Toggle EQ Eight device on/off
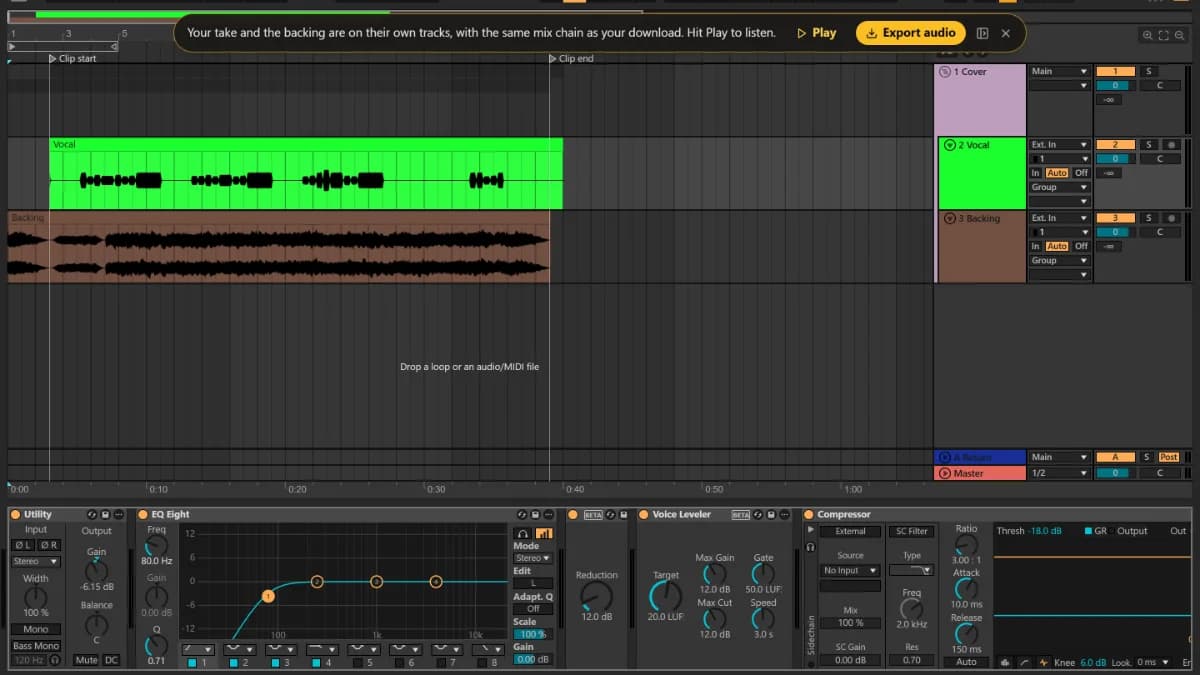The width and height of the screenshot is (1200, 675). click(x=143, y=514)
